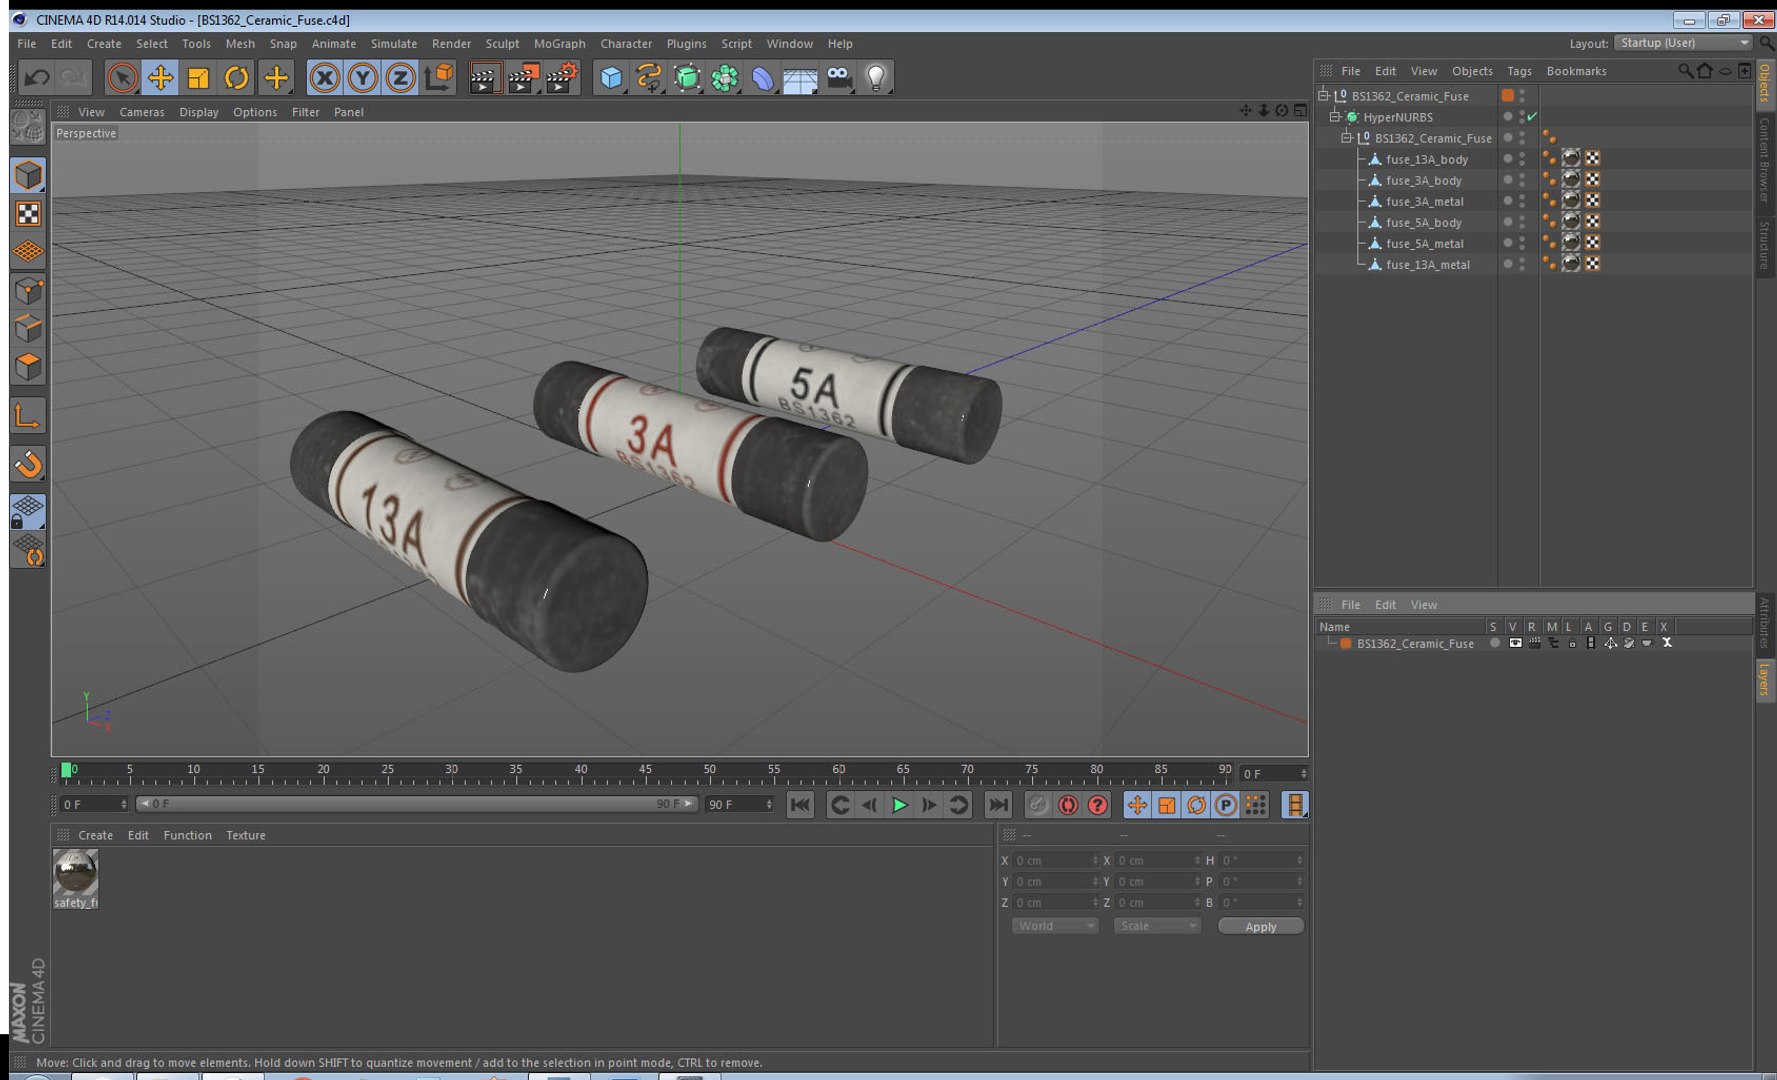The image size is (1777, 1080).
Task: Toggle Autokeying red button in timeline
Action: pyautogui.click(x=1068, y=805)
